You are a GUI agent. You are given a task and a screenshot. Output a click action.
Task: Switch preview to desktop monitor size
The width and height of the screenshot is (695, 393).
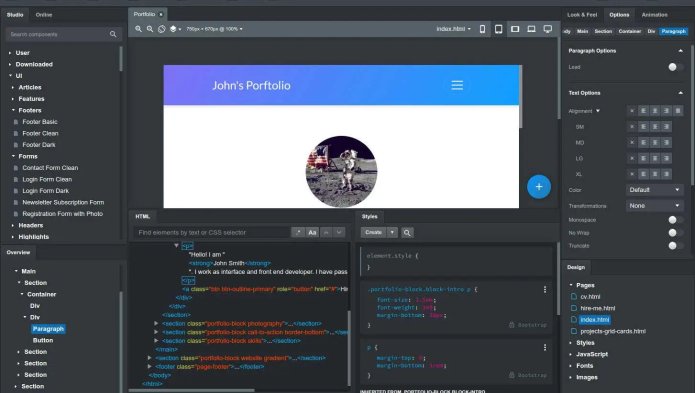(x=548, y=29)
